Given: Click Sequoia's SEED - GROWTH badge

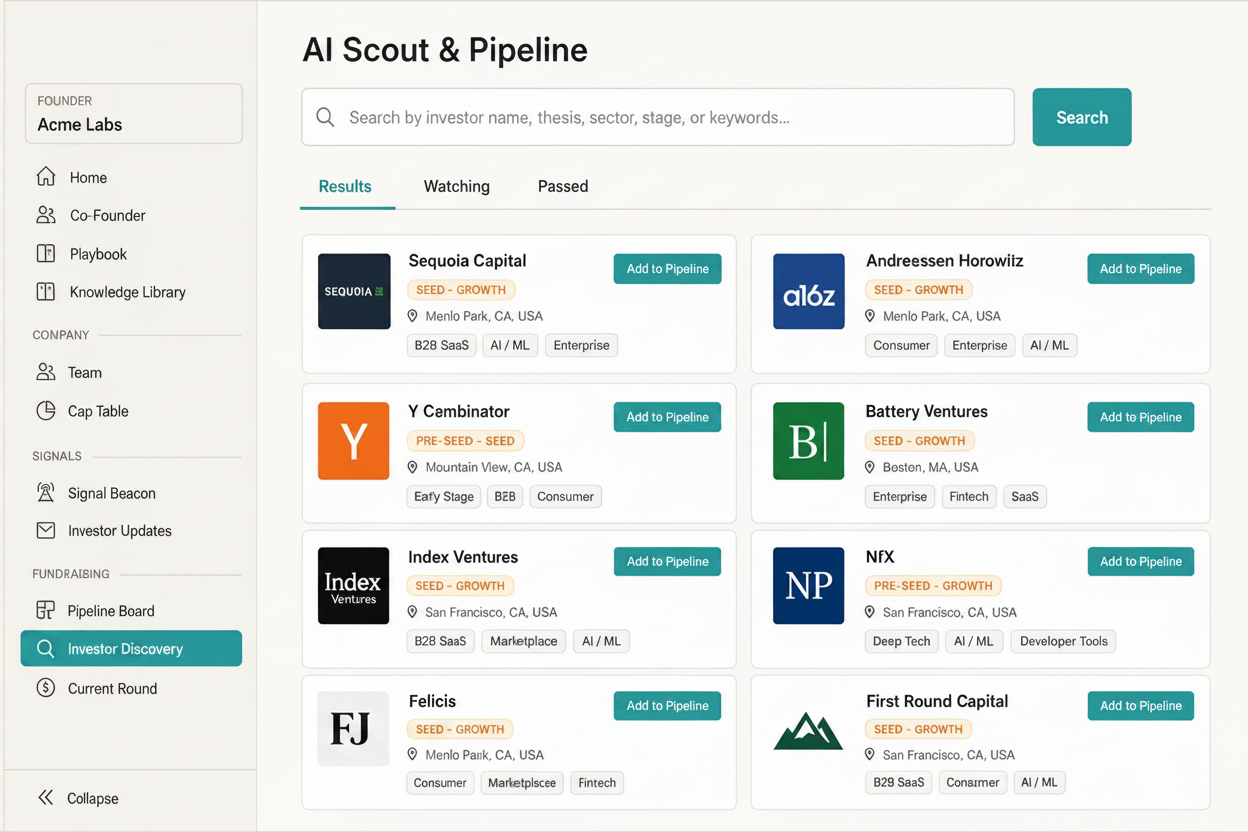Looking at the screenshot, I should [460, 290].
